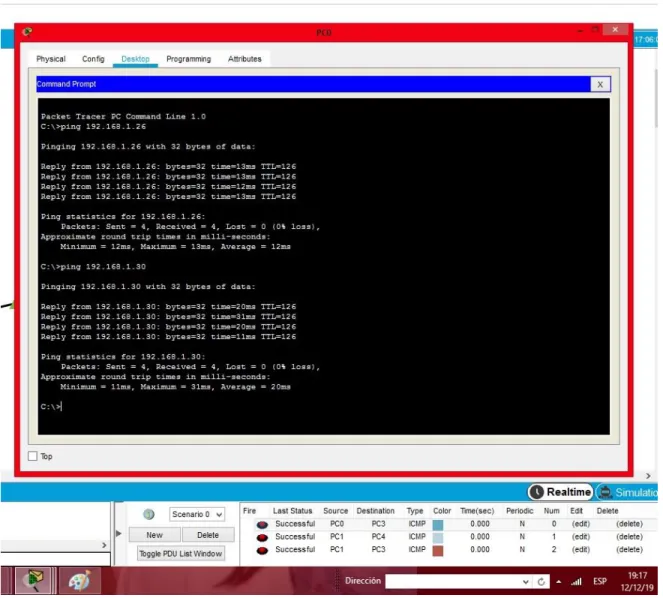Click the workspace horizontal scroll right arrow
The image size is (663, 598).
648,476
